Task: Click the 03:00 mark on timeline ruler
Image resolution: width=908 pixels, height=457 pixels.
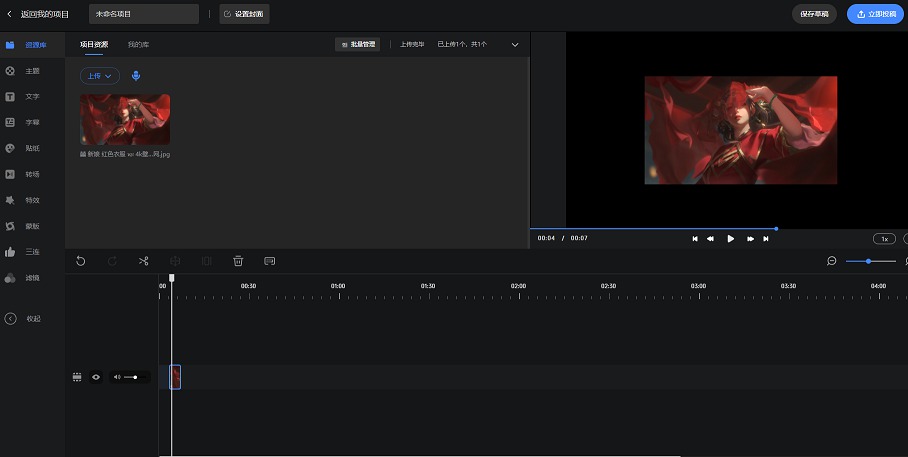Action: click(698, 286)
